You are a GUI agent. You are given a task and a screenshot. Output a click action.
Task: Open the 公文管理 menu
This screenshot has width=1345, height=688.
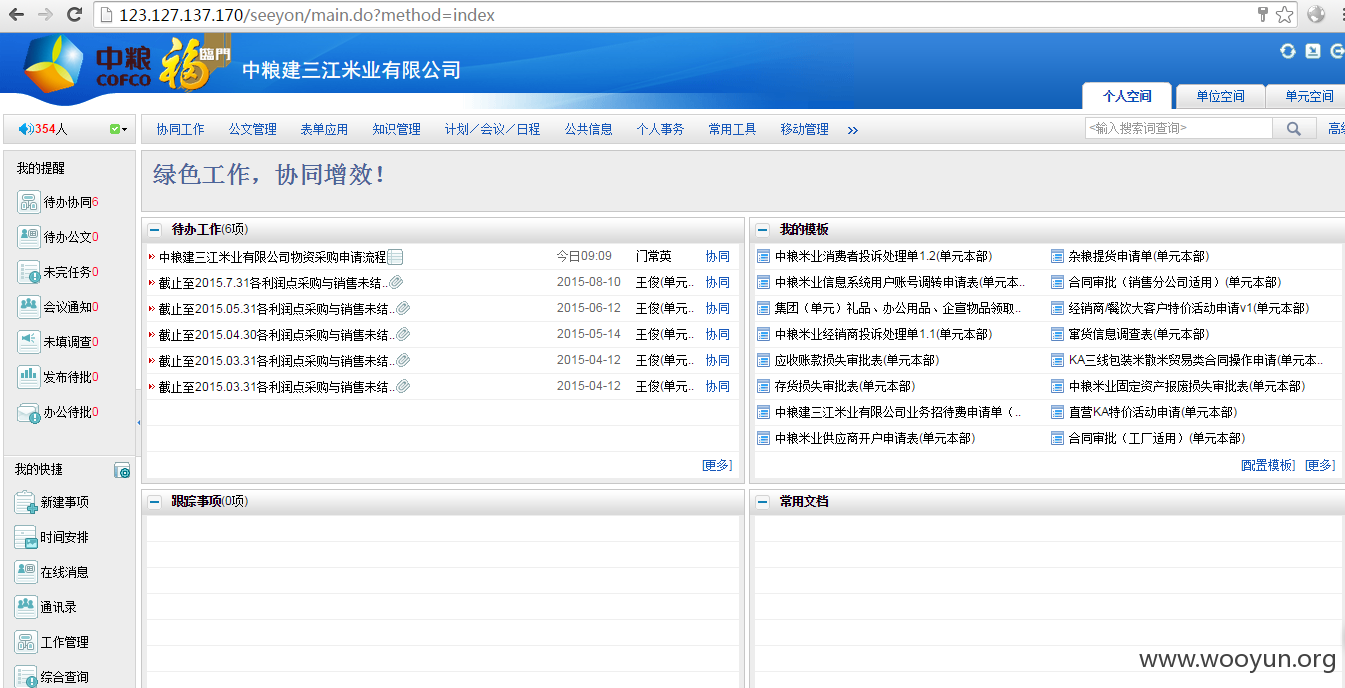tap(252, 129)
